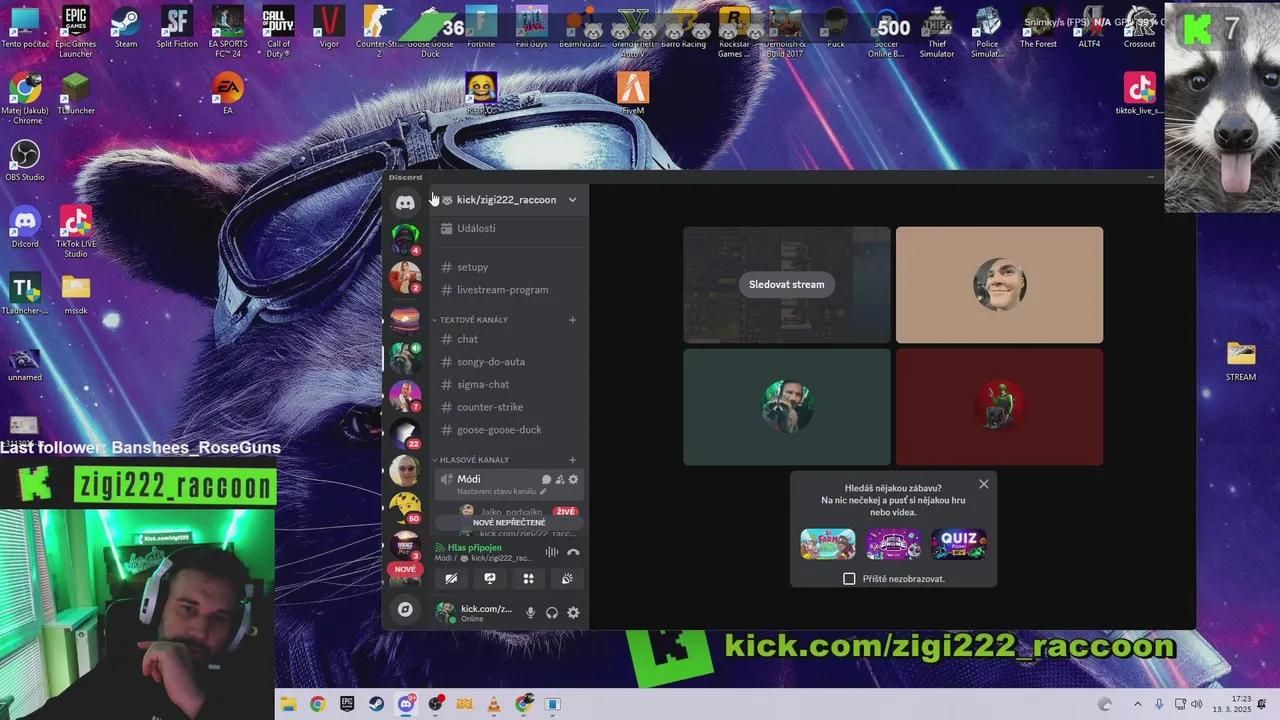Add a channel to HLASOVÉ KANÁLY

pyautogui.click(x=573, y=460)
